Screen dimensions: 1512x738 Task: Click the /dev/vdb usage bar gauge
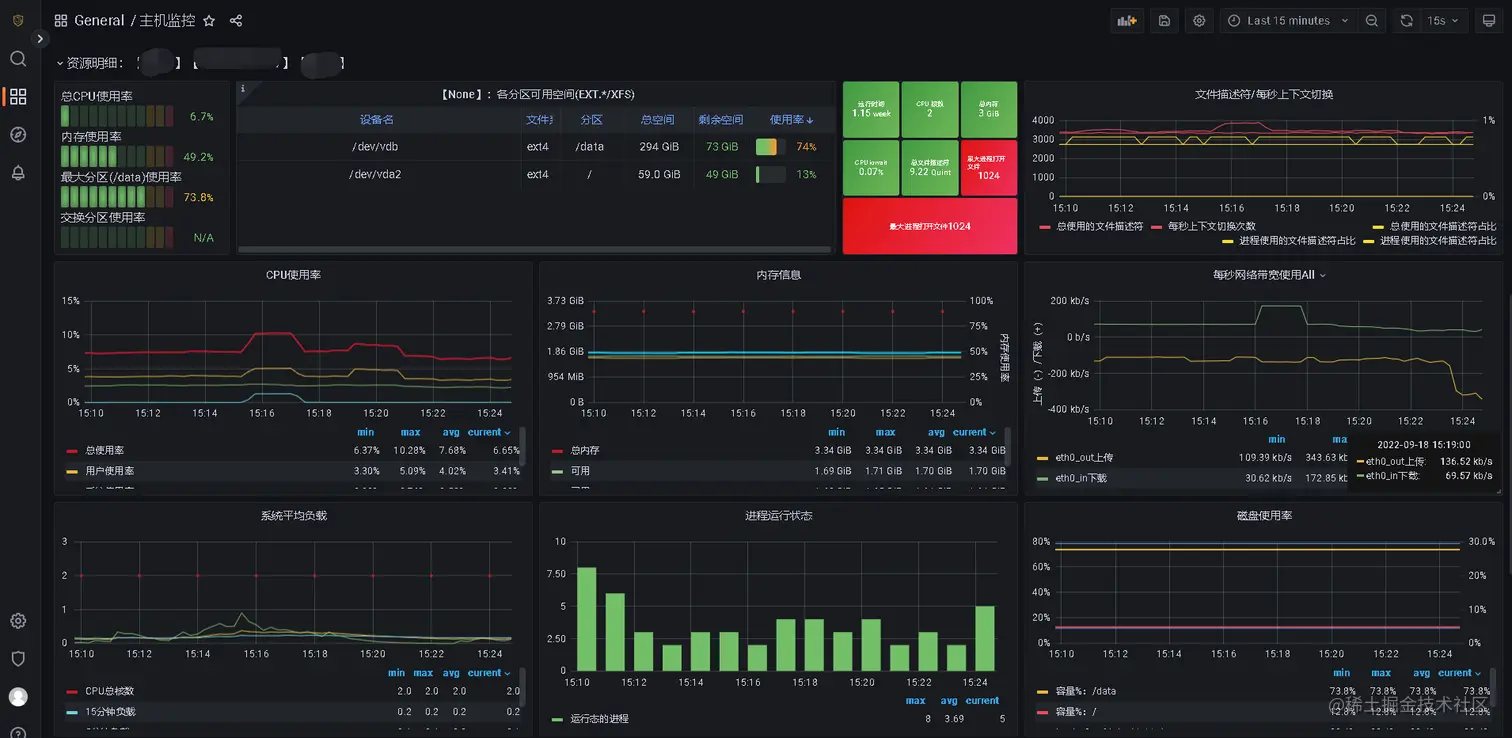770,147
